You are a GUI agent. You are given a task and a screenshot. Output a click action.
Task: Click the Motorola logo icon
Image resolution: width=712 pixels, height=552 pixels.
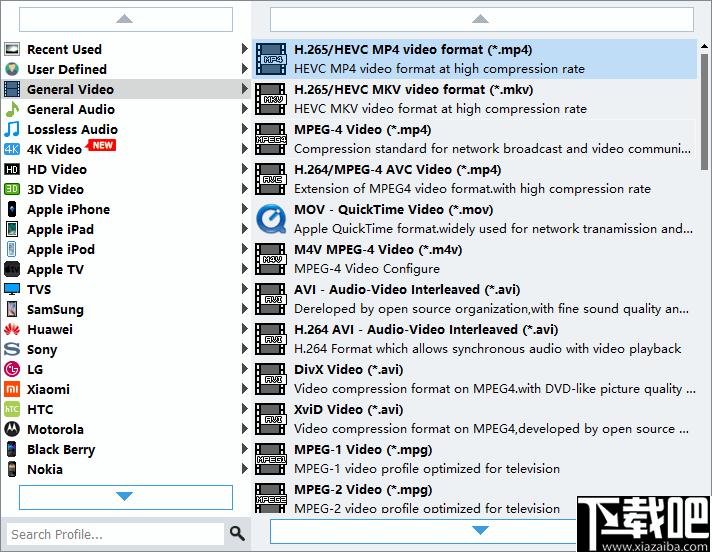click(12, 429)
